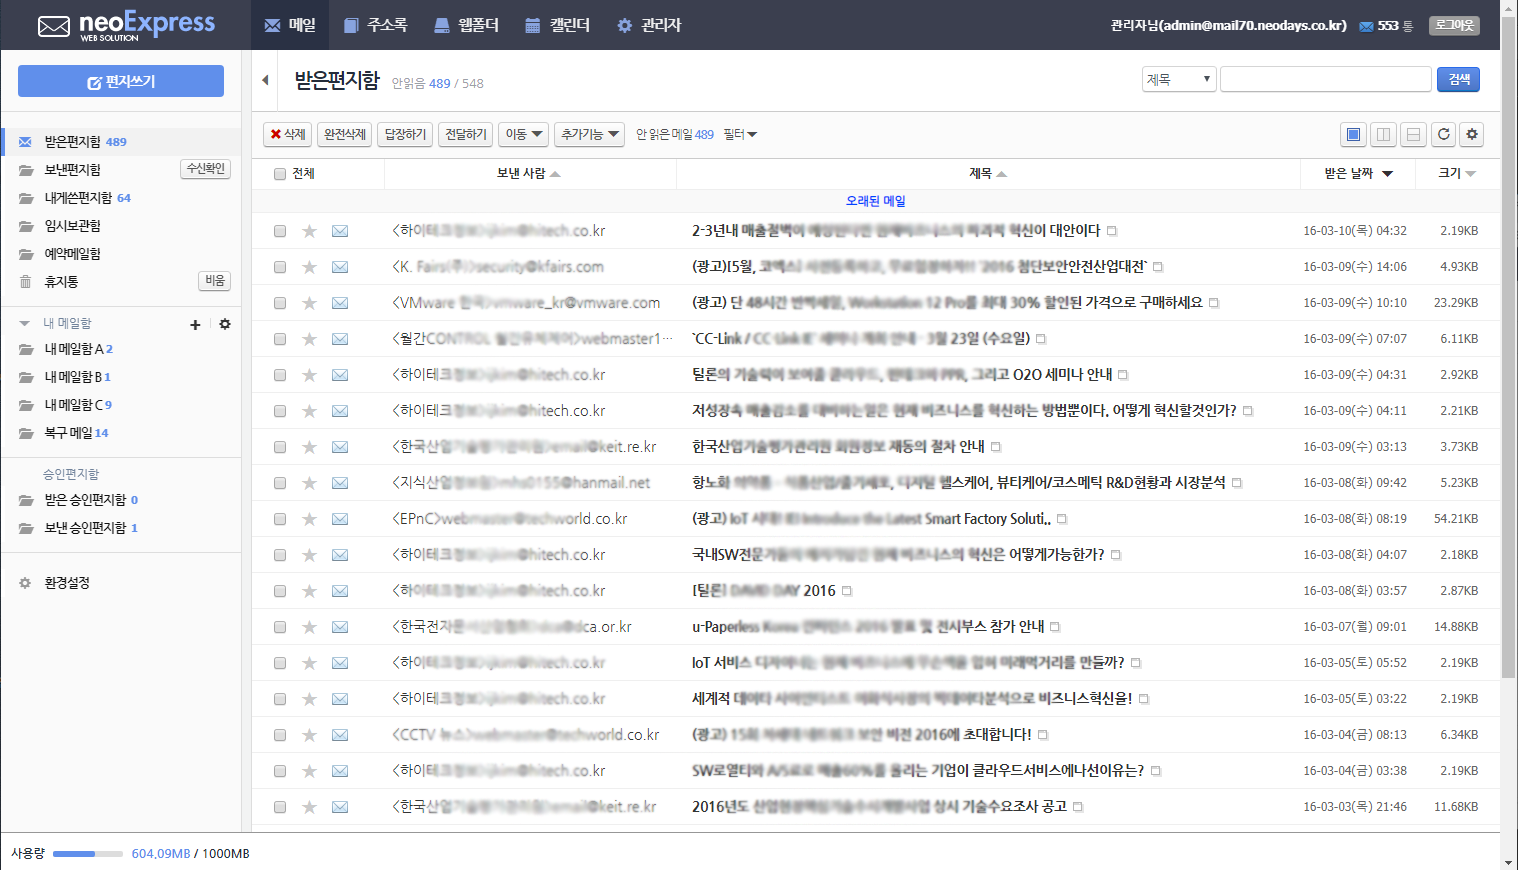This screenshot has height=870, width=1518.
Task: Open the 관리자 tab
Action: point(649,25)
